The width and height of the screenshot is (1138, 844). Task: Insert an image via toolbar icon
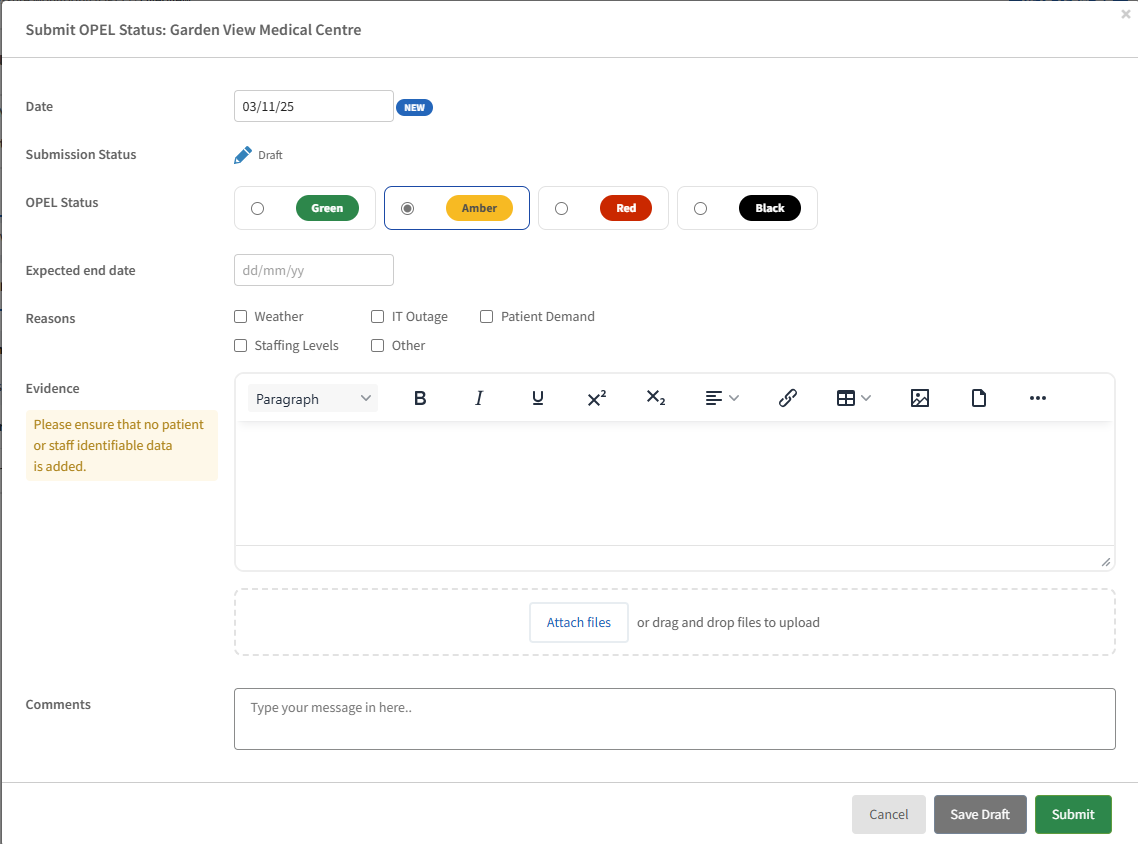pyautogui.click(x=920, y=398)
